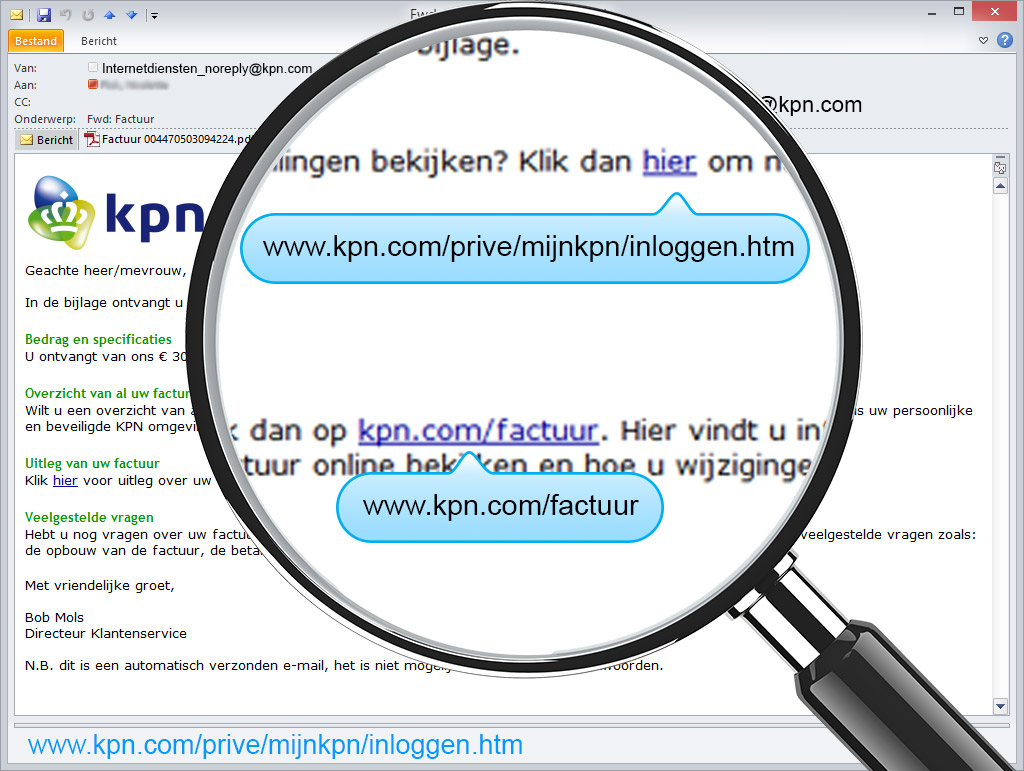The width and height of the screenshot is (1024, 771).
Task: Select the Bericht view tab above message body
Action: tap(46, 140)
